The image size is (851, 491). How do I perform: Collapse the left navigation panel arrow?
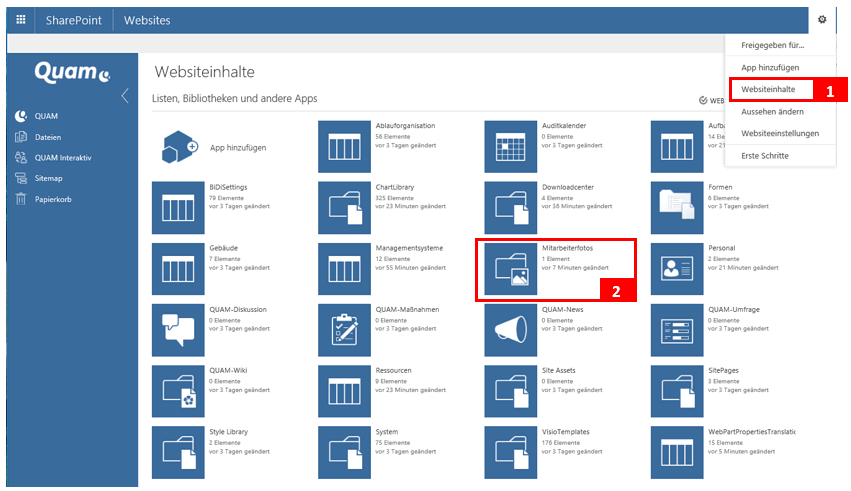[x=125, y=97]
